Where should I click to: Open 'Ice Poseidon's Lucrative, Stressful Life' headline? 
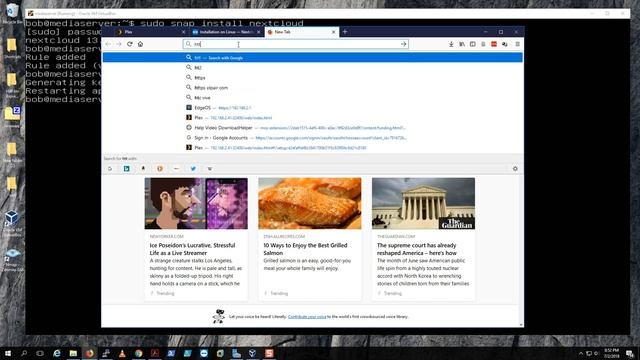click(192, 249)
